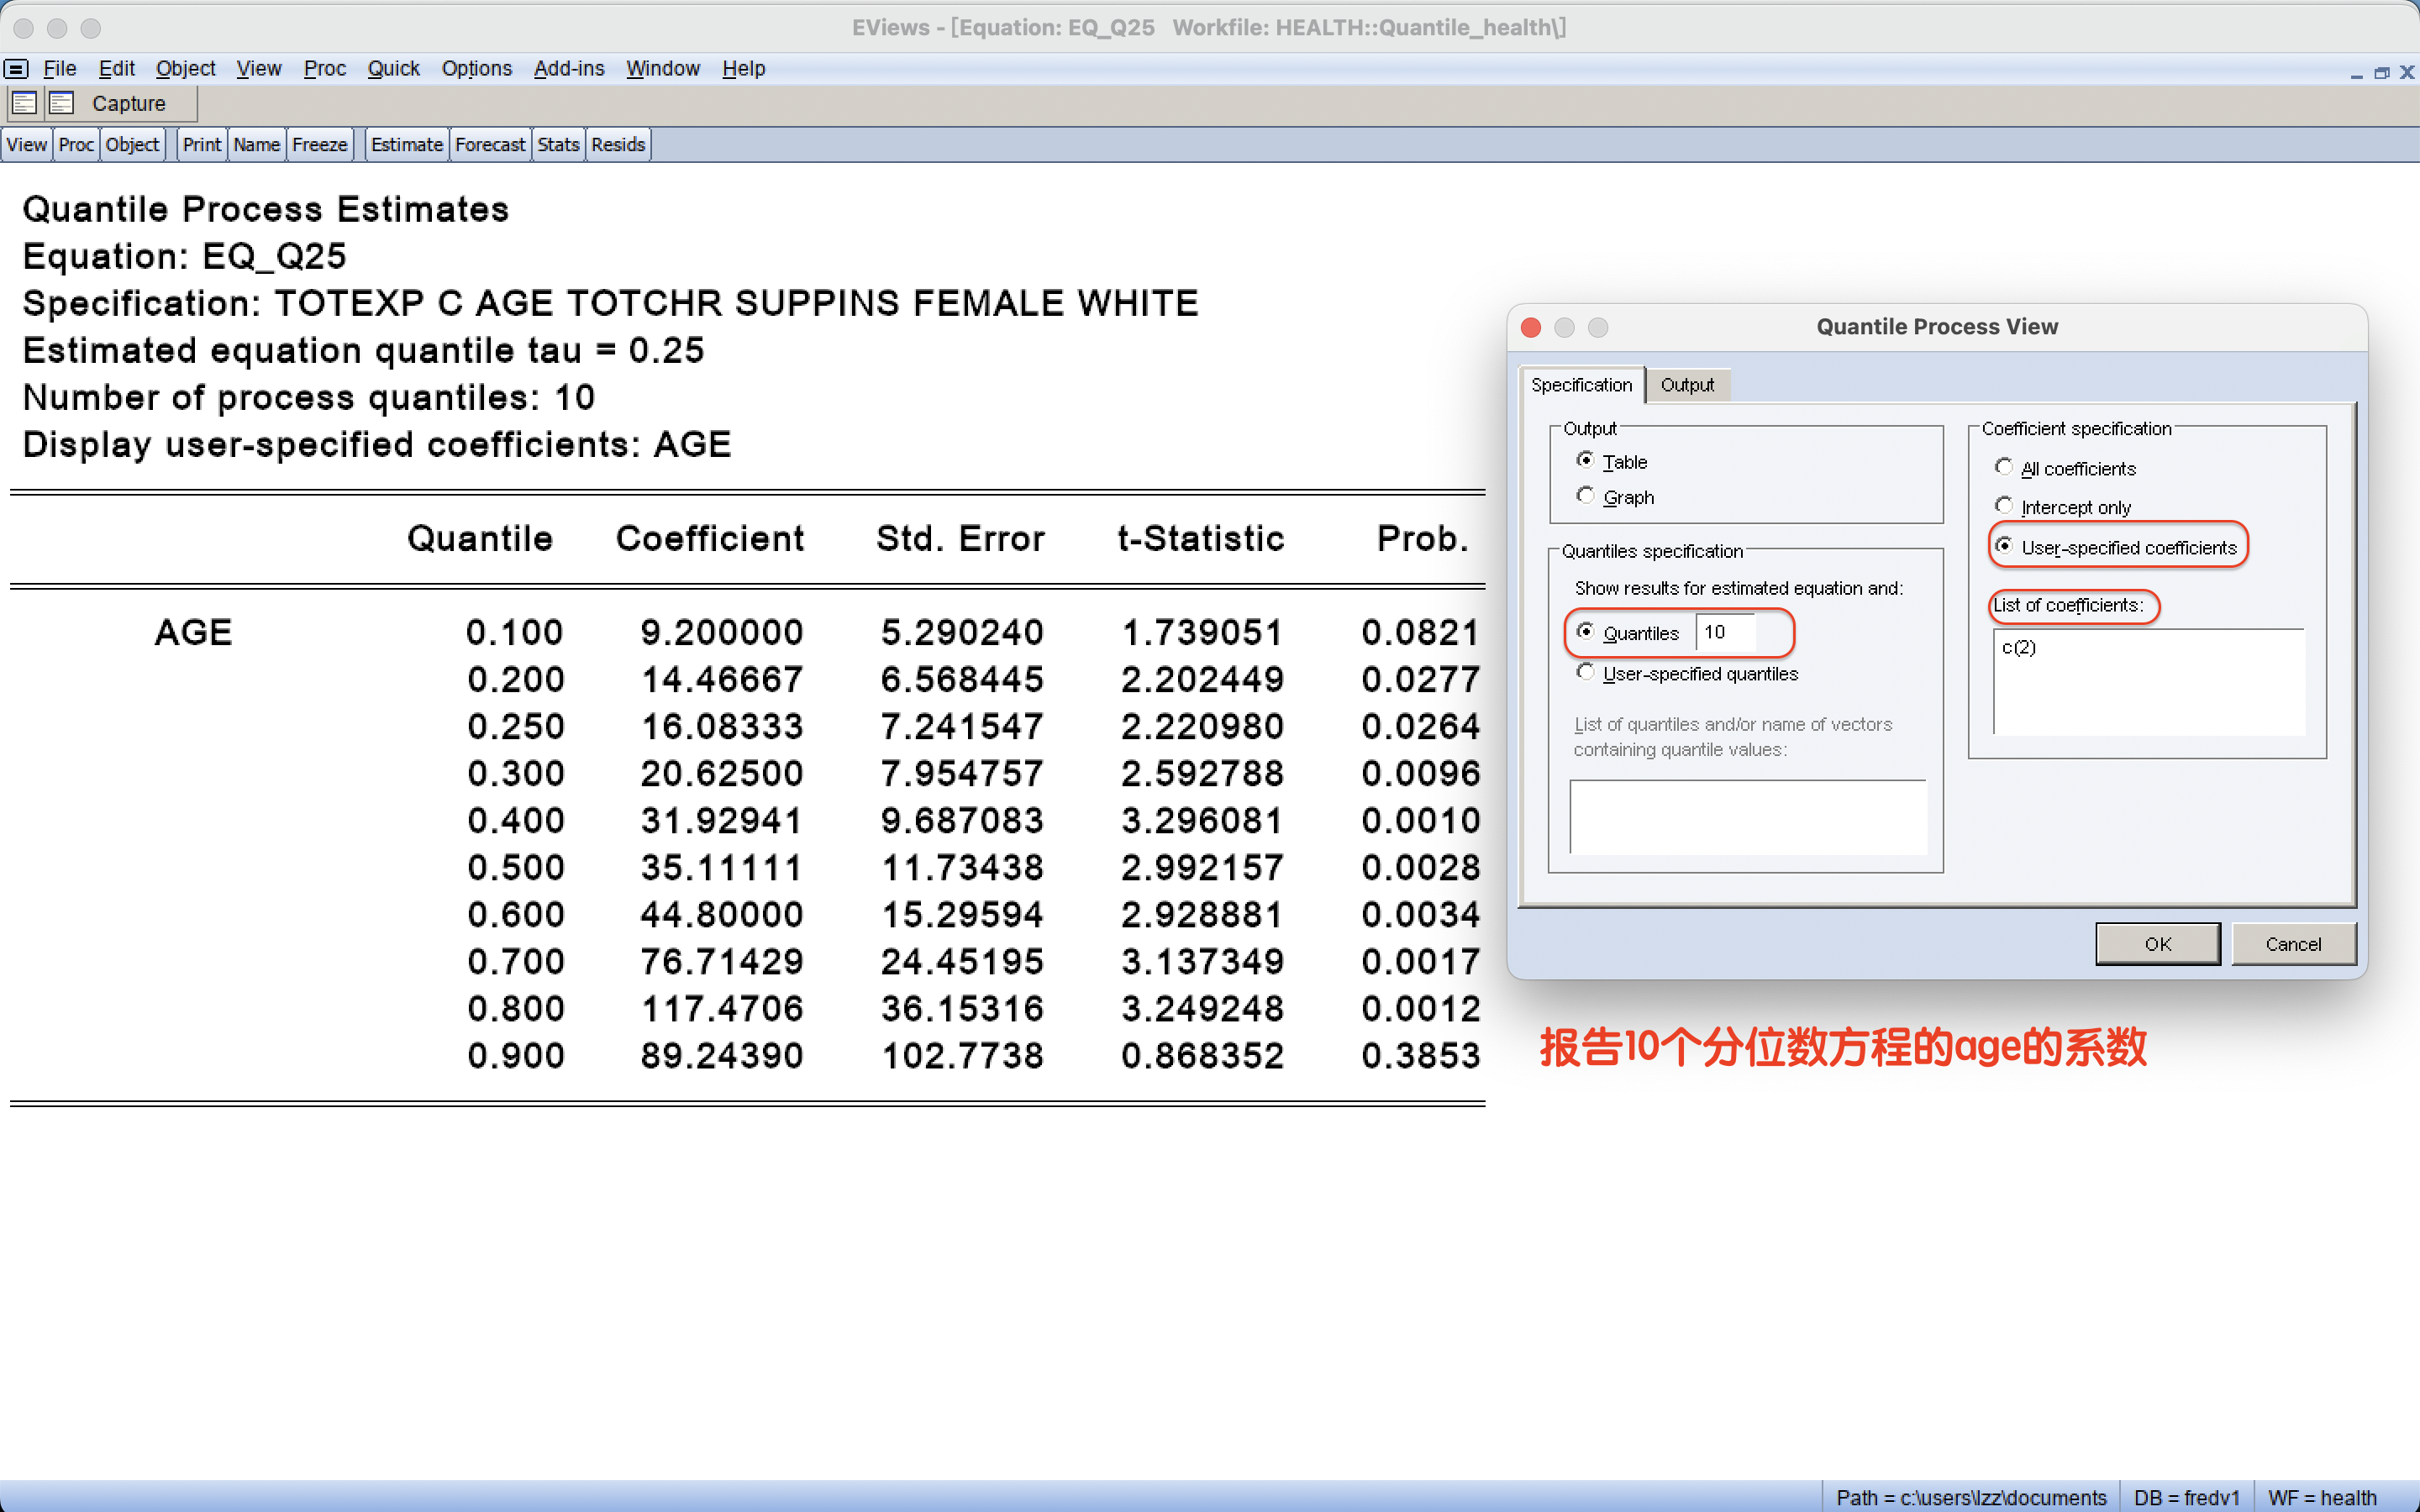Choose Intercept only coefficients
2420x1512 pixels.
2003,506
